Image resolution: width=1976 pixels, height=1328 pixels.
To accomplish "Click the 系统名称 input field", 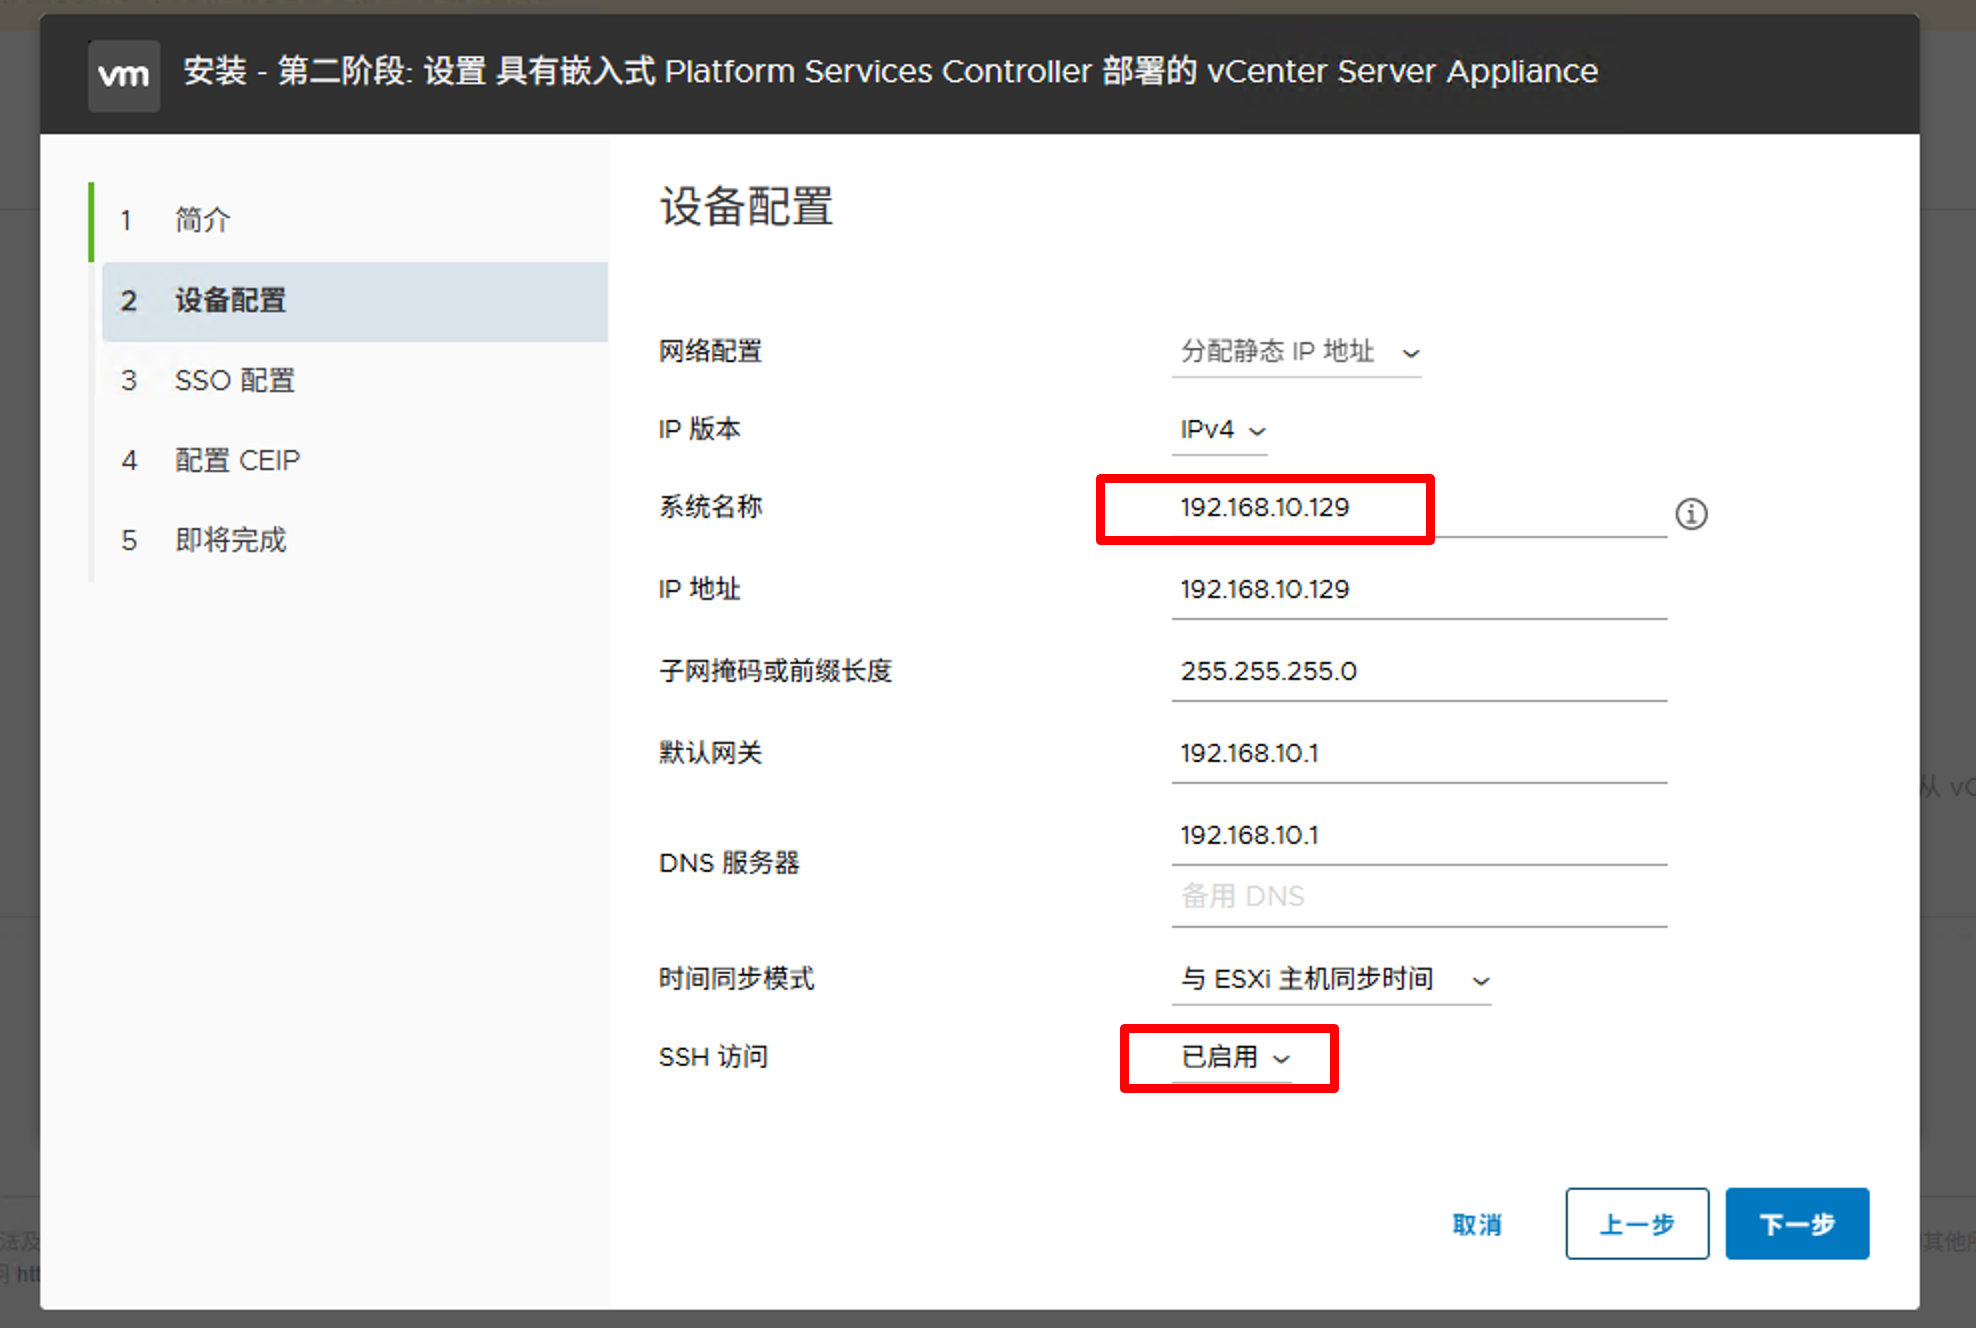I will pos(1419,508).
